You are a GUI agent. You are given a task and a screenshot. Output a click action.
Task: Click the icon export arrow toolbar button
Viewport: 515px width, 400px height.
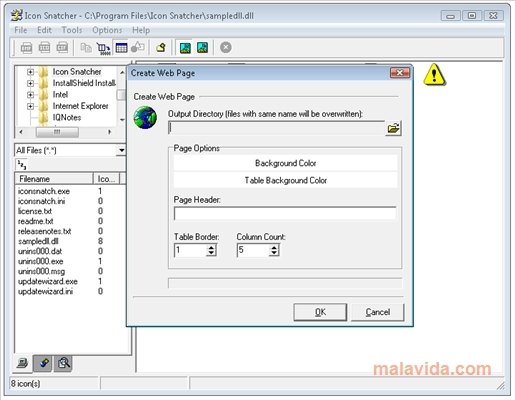pos(104,48)
